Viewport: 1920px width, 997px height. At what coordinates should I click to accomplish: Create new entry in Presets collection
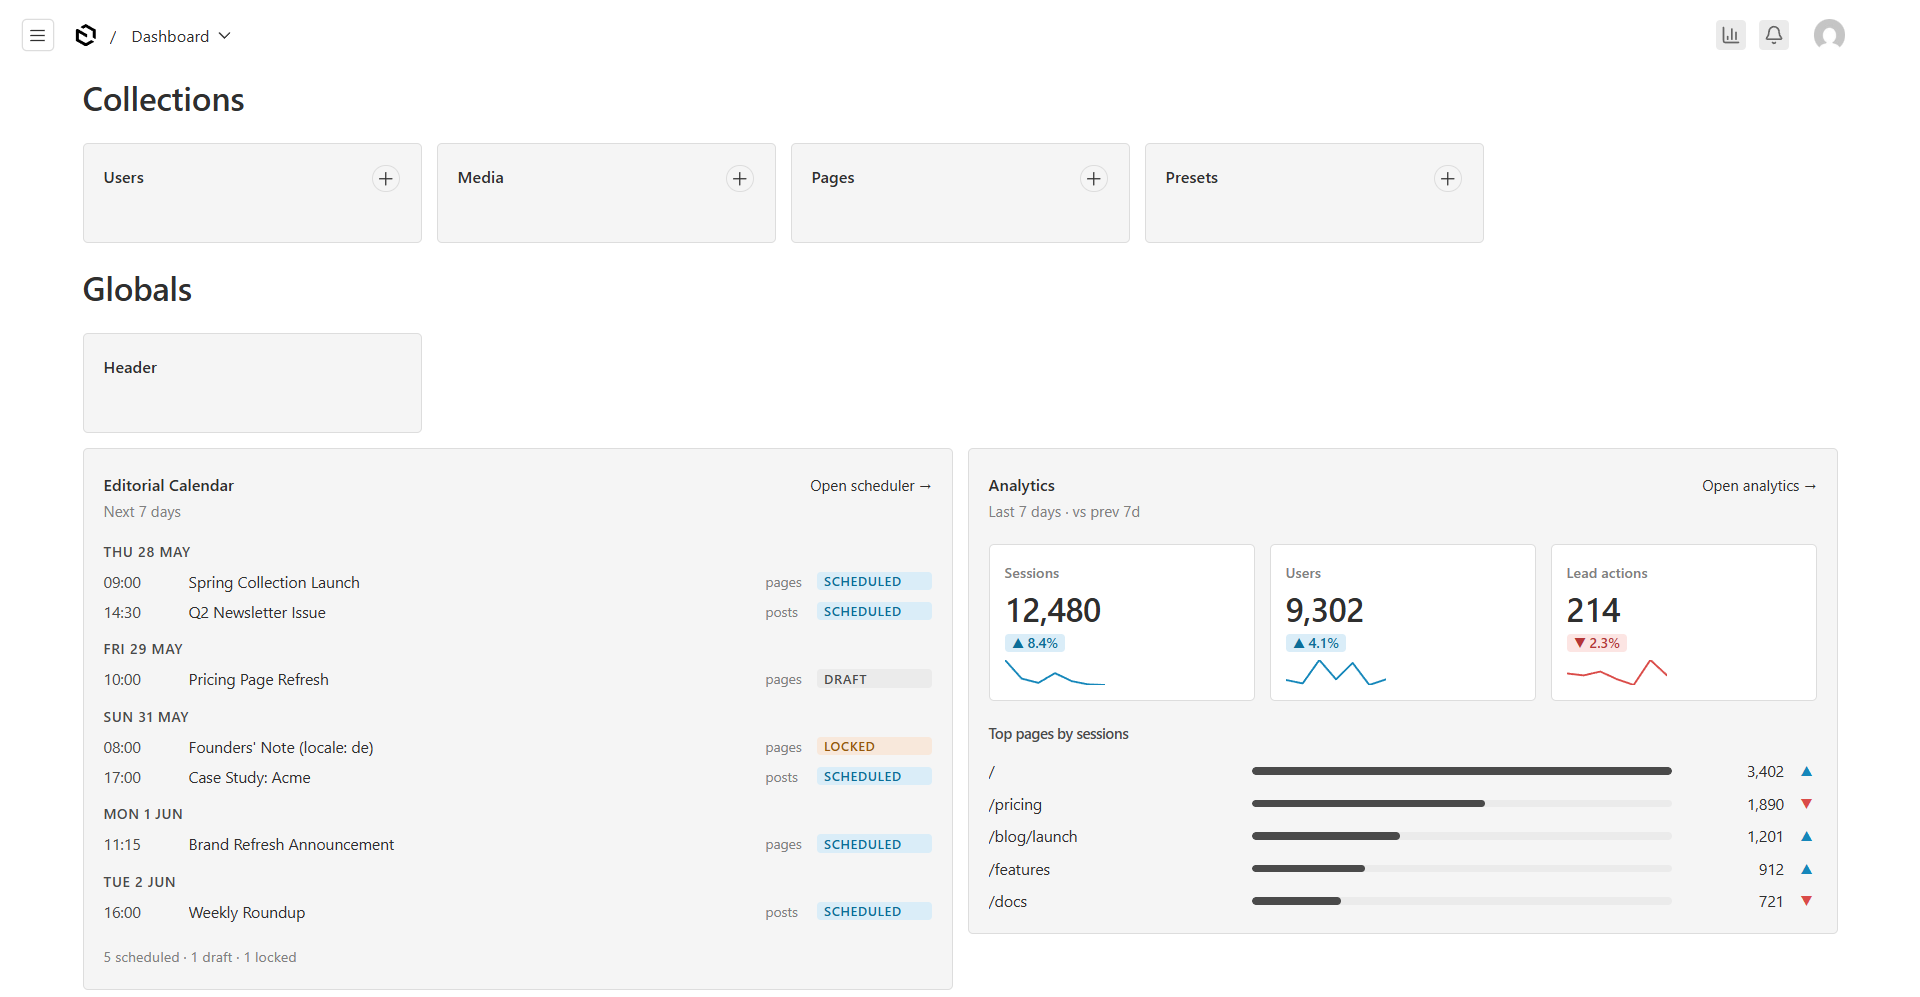[x=1448, y=178]
